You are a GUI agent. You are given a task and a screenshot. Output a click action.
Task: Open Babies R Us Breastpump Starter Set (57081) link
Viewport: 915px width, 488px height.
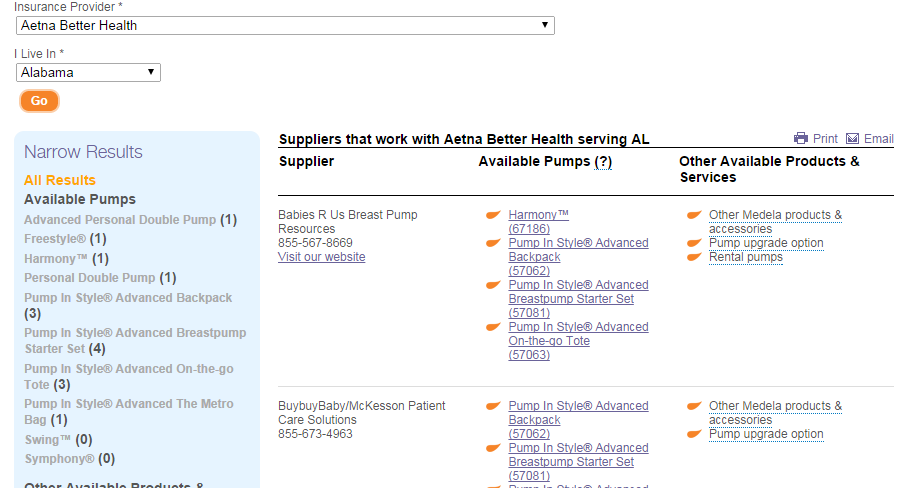[x=578, y=299]
